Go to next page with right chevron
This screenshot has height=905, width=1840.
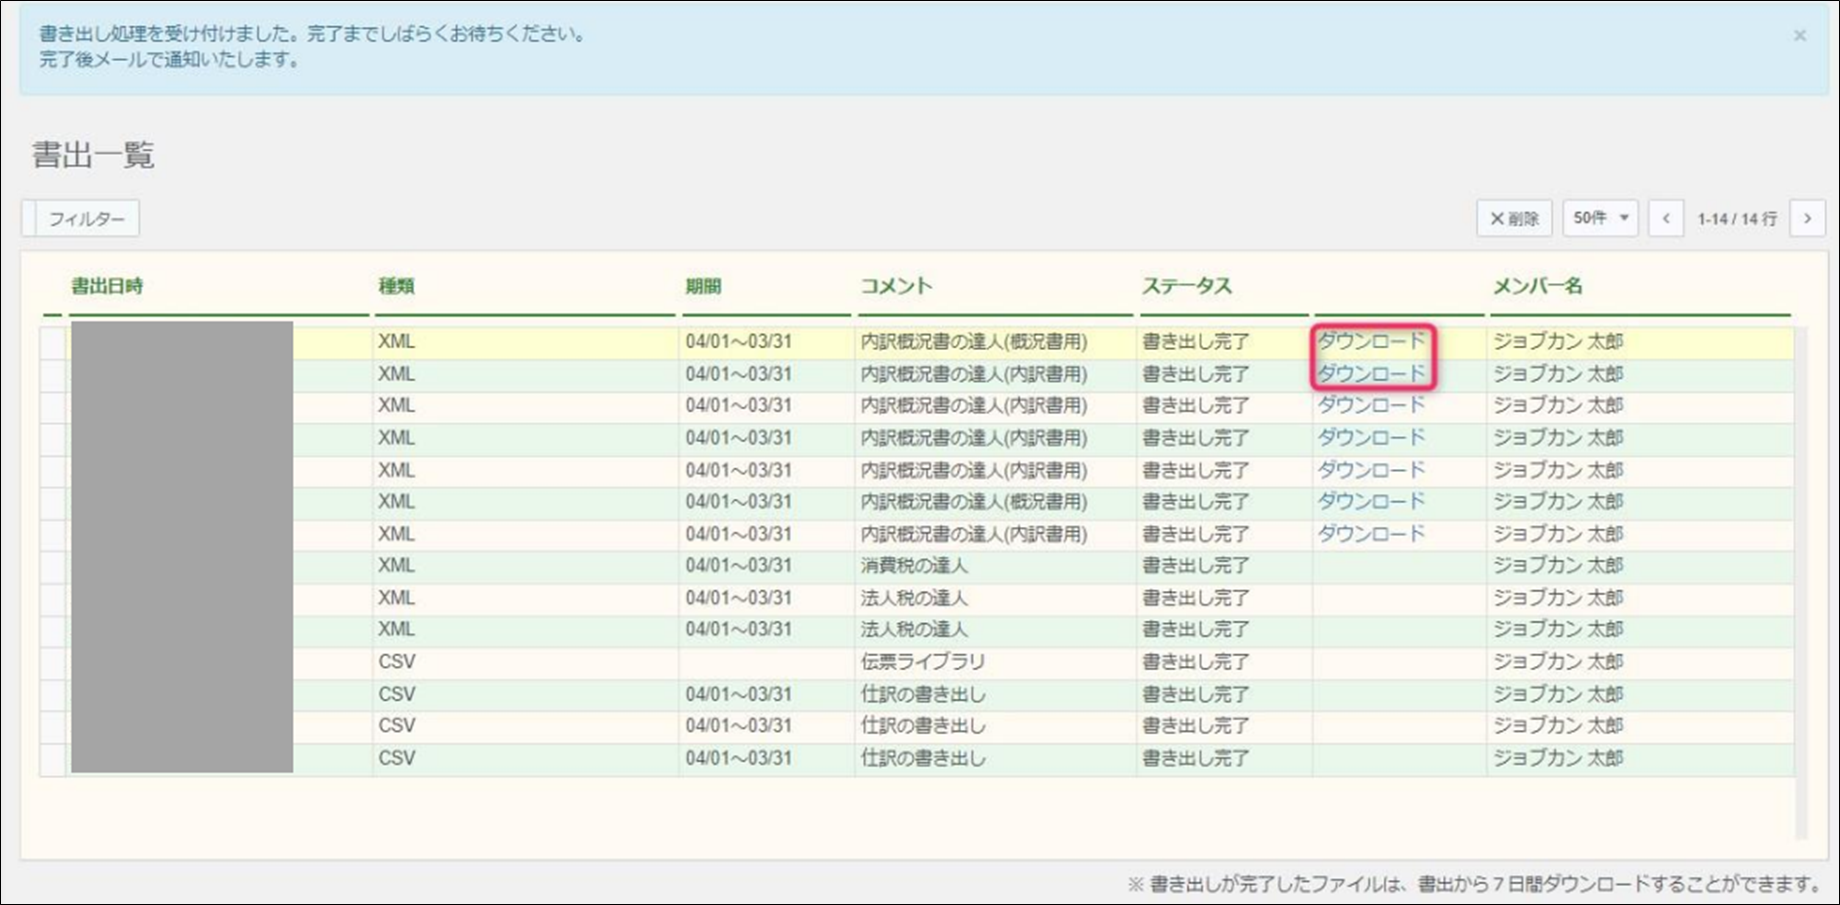coord(1807,218)
